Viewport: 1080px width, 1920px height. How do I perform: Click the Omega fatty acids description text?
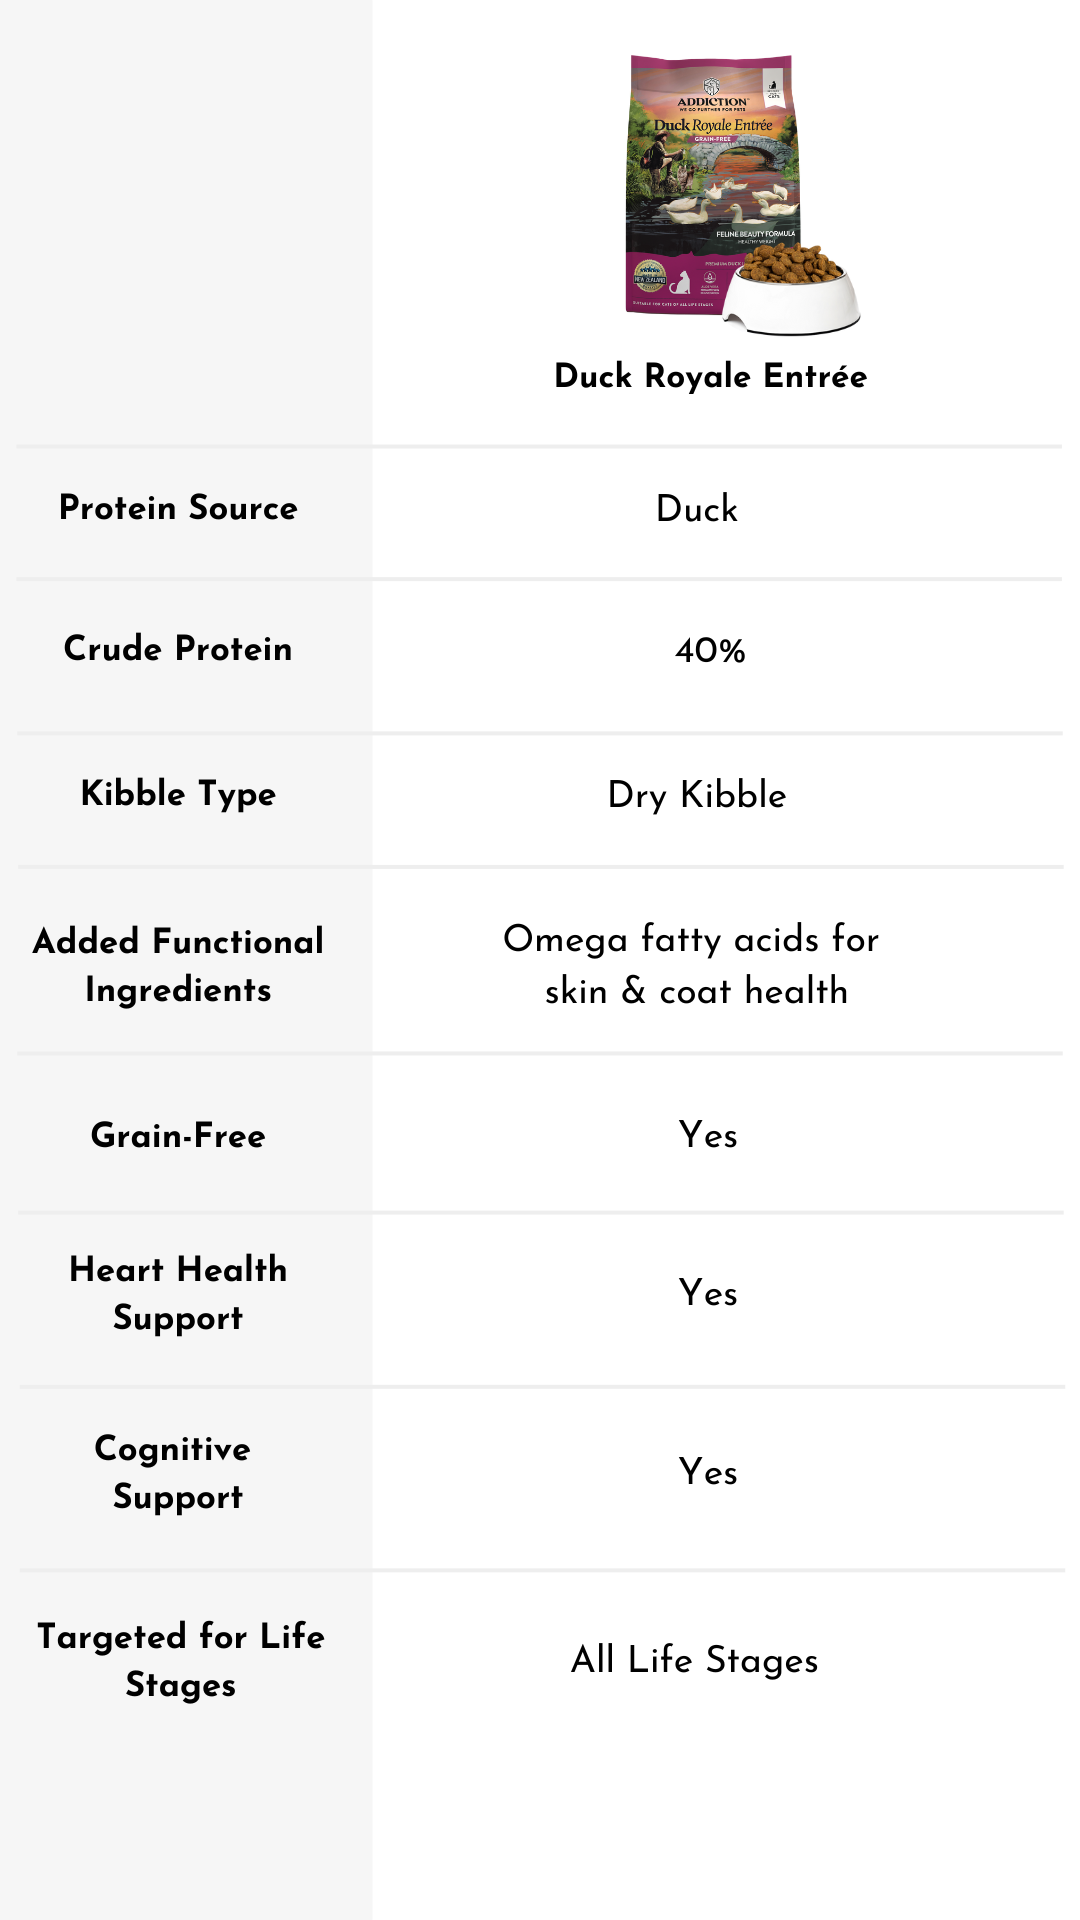click(692, 965)
